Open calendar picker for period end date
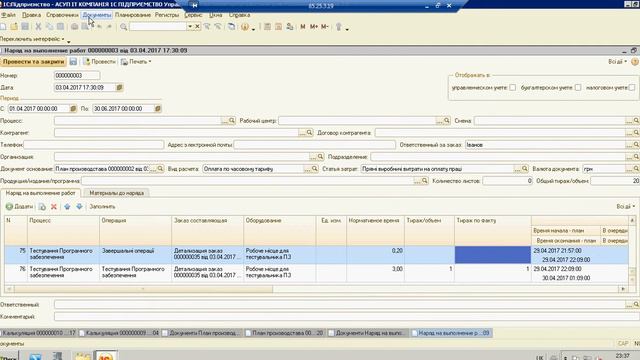Screen dimensions: 640x360 pos(158,109)
